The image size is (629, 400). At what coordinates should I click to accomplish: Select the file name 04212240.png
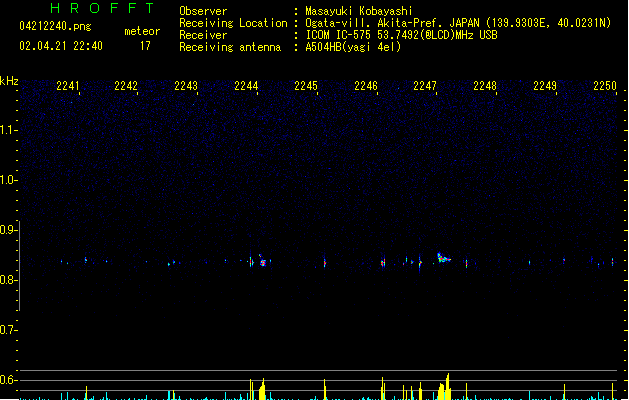click(x=55, y=26)
